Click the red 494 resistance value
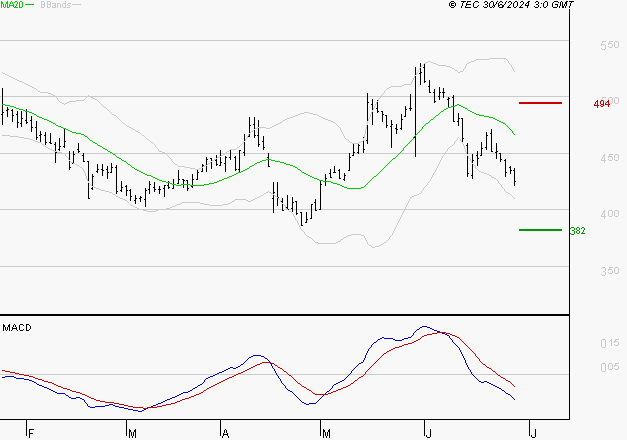Image resolution: width=627 pixels, height=440 pixels. (602, 104)
